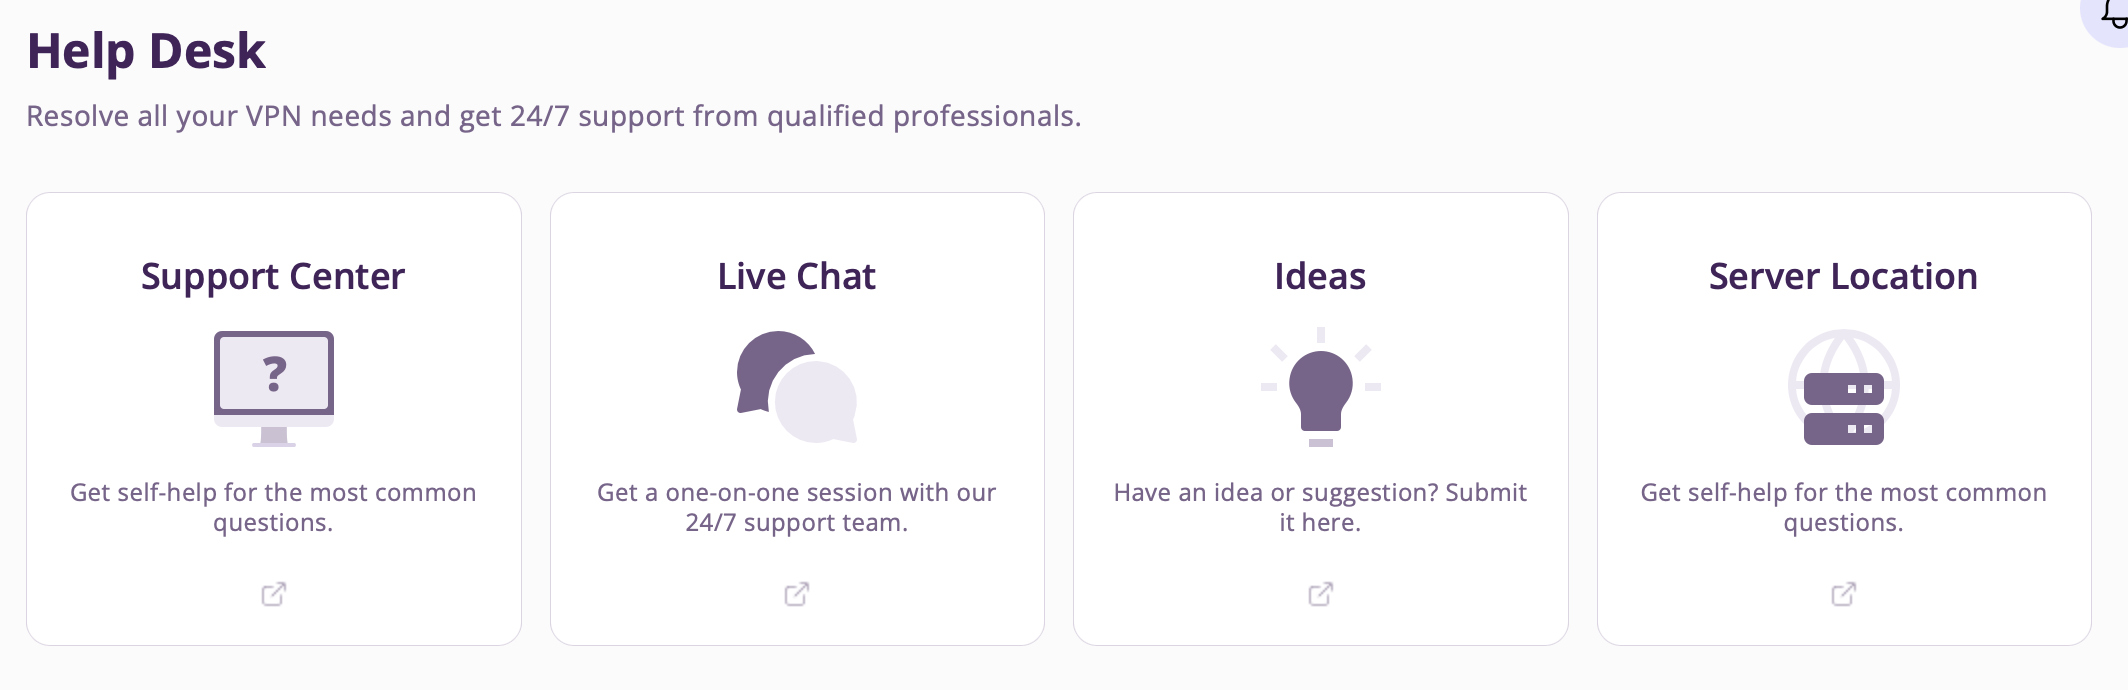The width and height of the screenshot is (2128, 690).
Task: Click Support Center self-help description text
Action: [x=273, y=507]
